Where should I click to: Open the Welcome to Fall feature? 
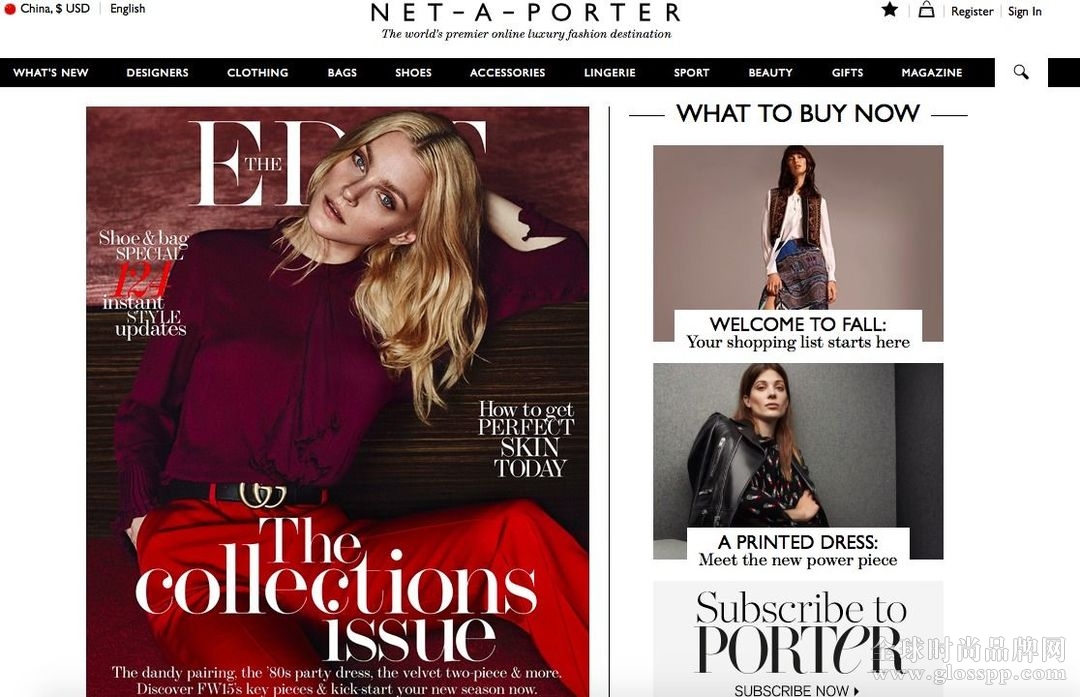click(798, 244)
